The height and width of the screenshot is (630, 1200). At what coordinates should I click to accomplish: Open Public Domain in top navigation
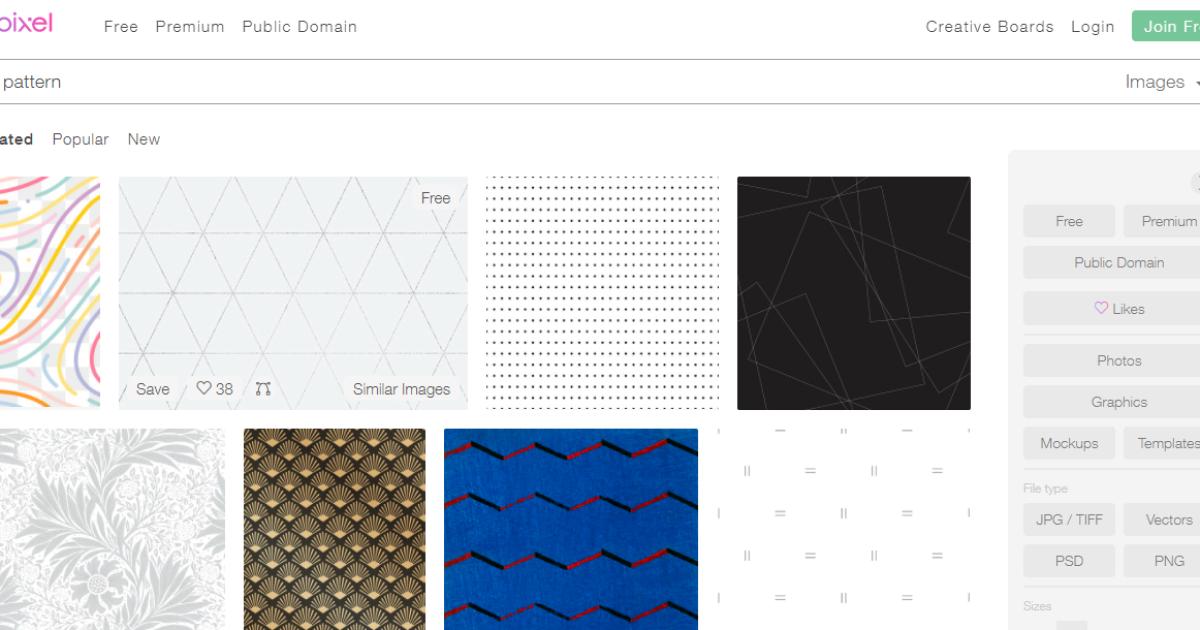pyautogui.click(x=299, y=27)
